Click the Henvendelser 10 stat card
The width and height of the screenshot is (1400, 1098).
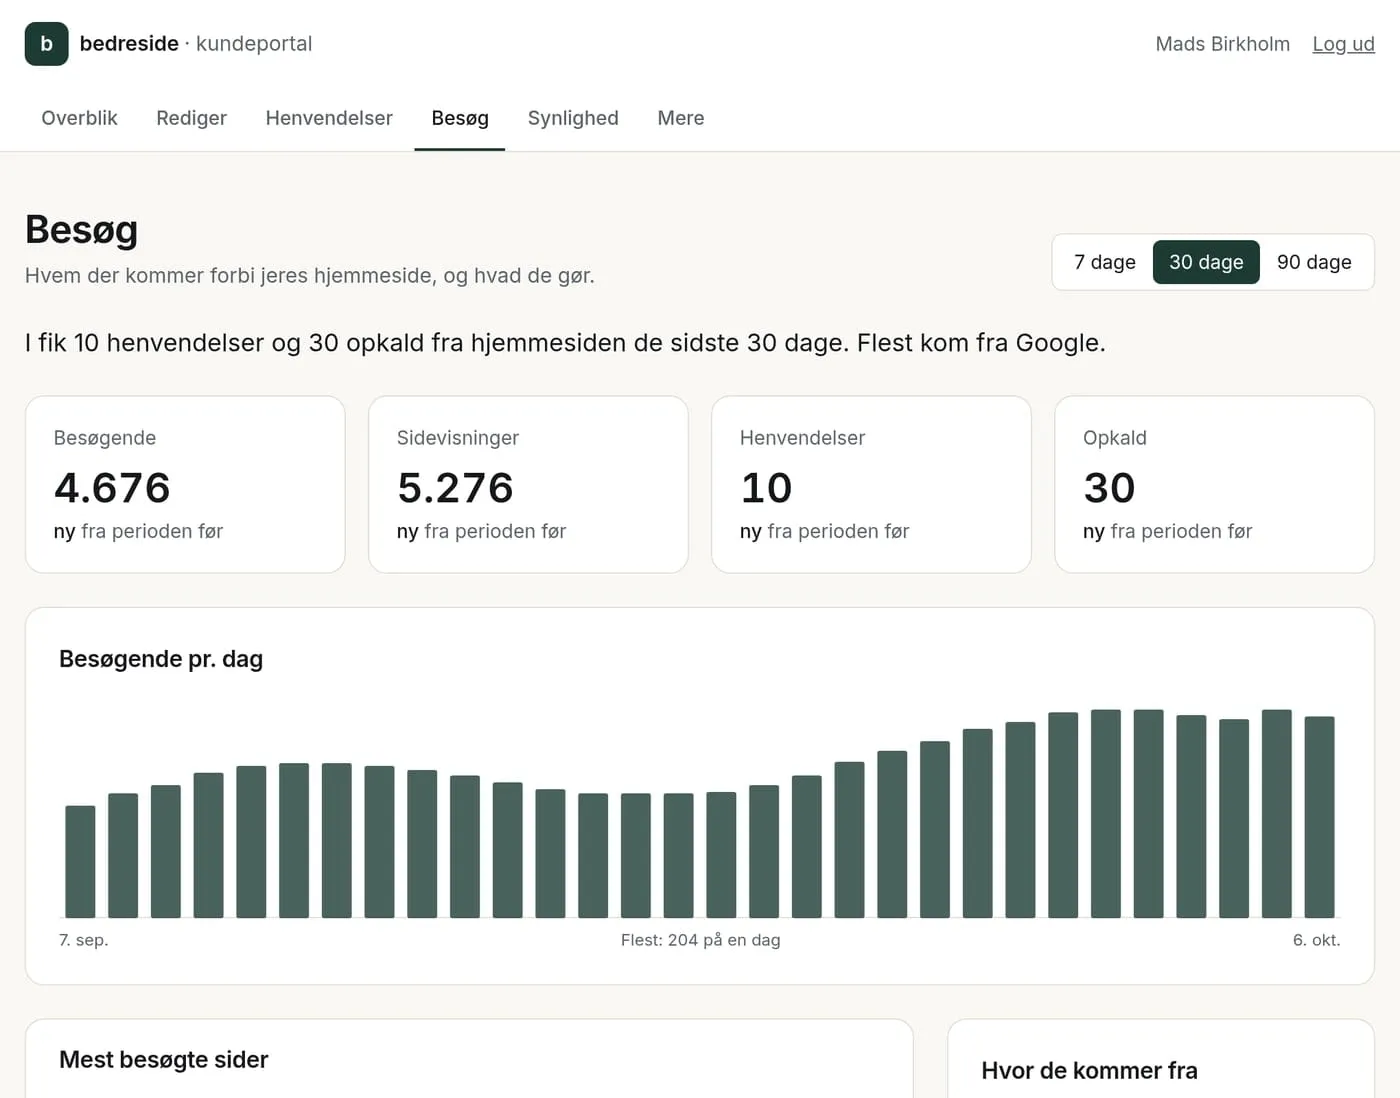pyautogui.click(x=871, y=485)
